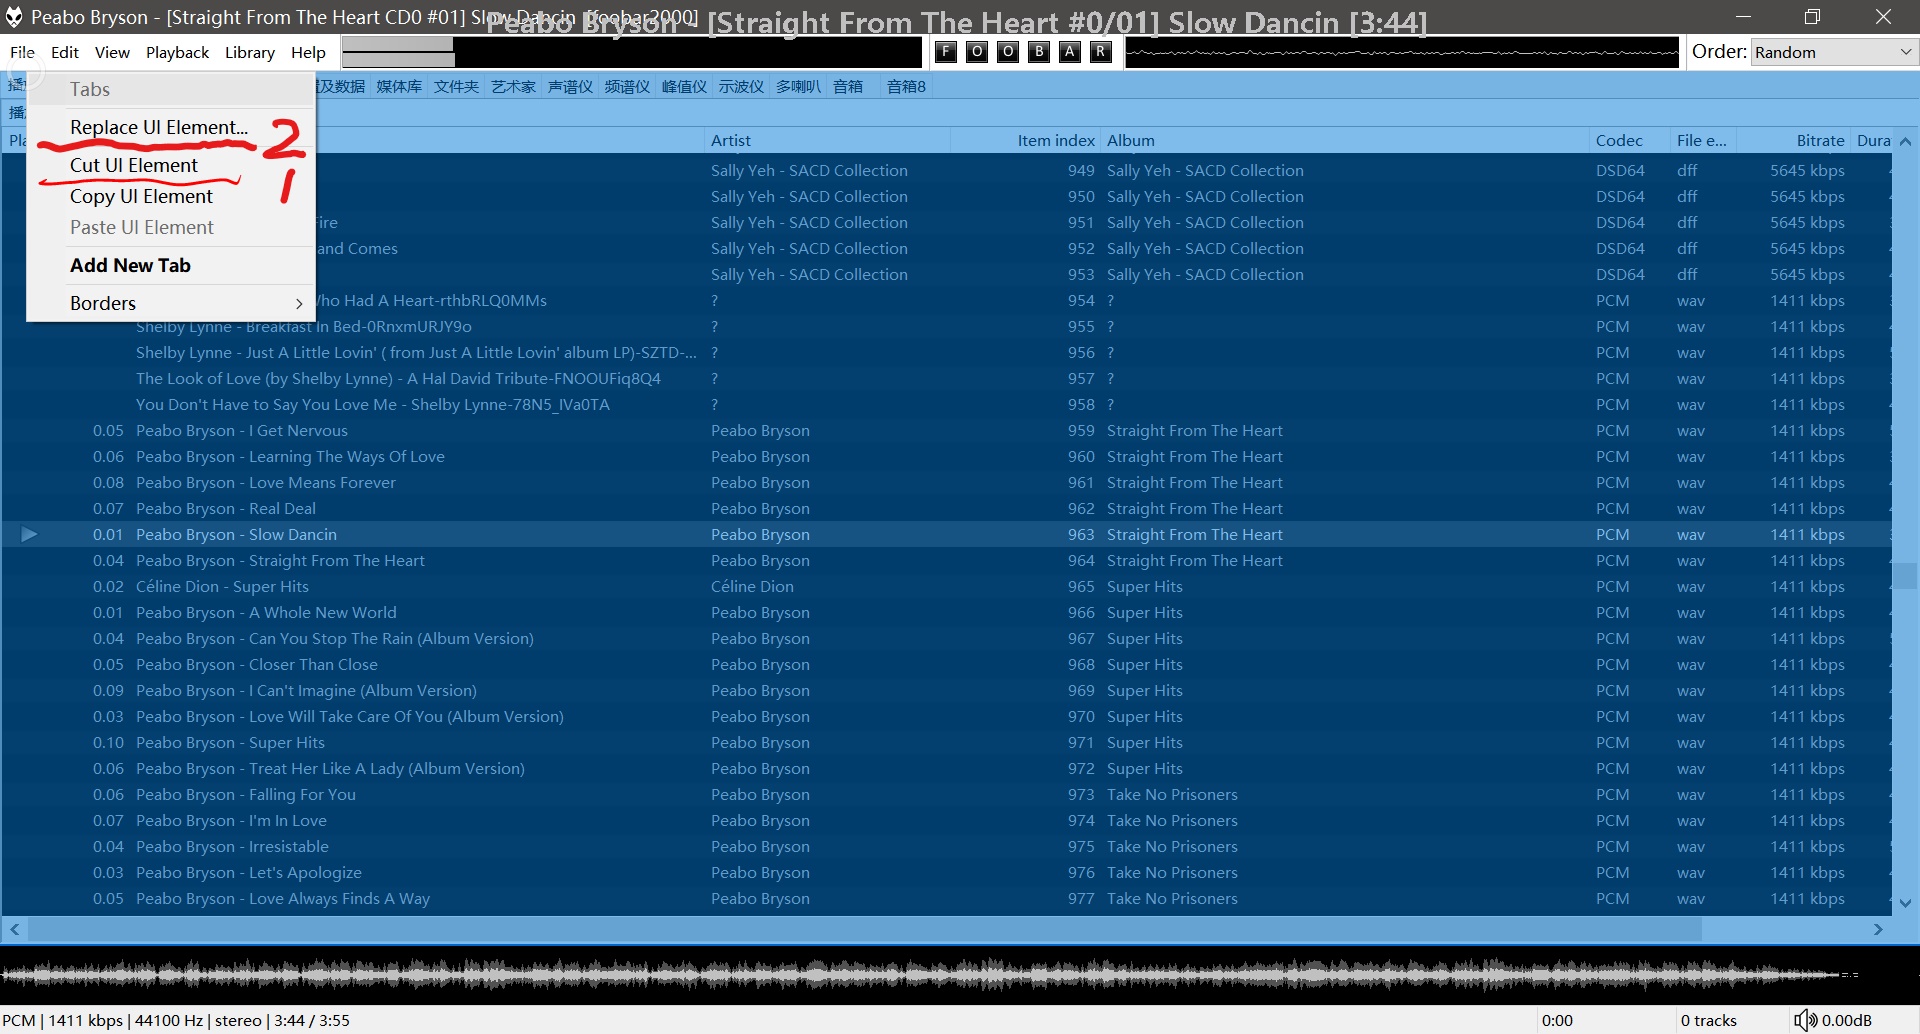Click the playlist vertical scrollbar up arrow
Image resolution: width=1920 pixels, height=1034 pixels.
tap(1905, 141)
